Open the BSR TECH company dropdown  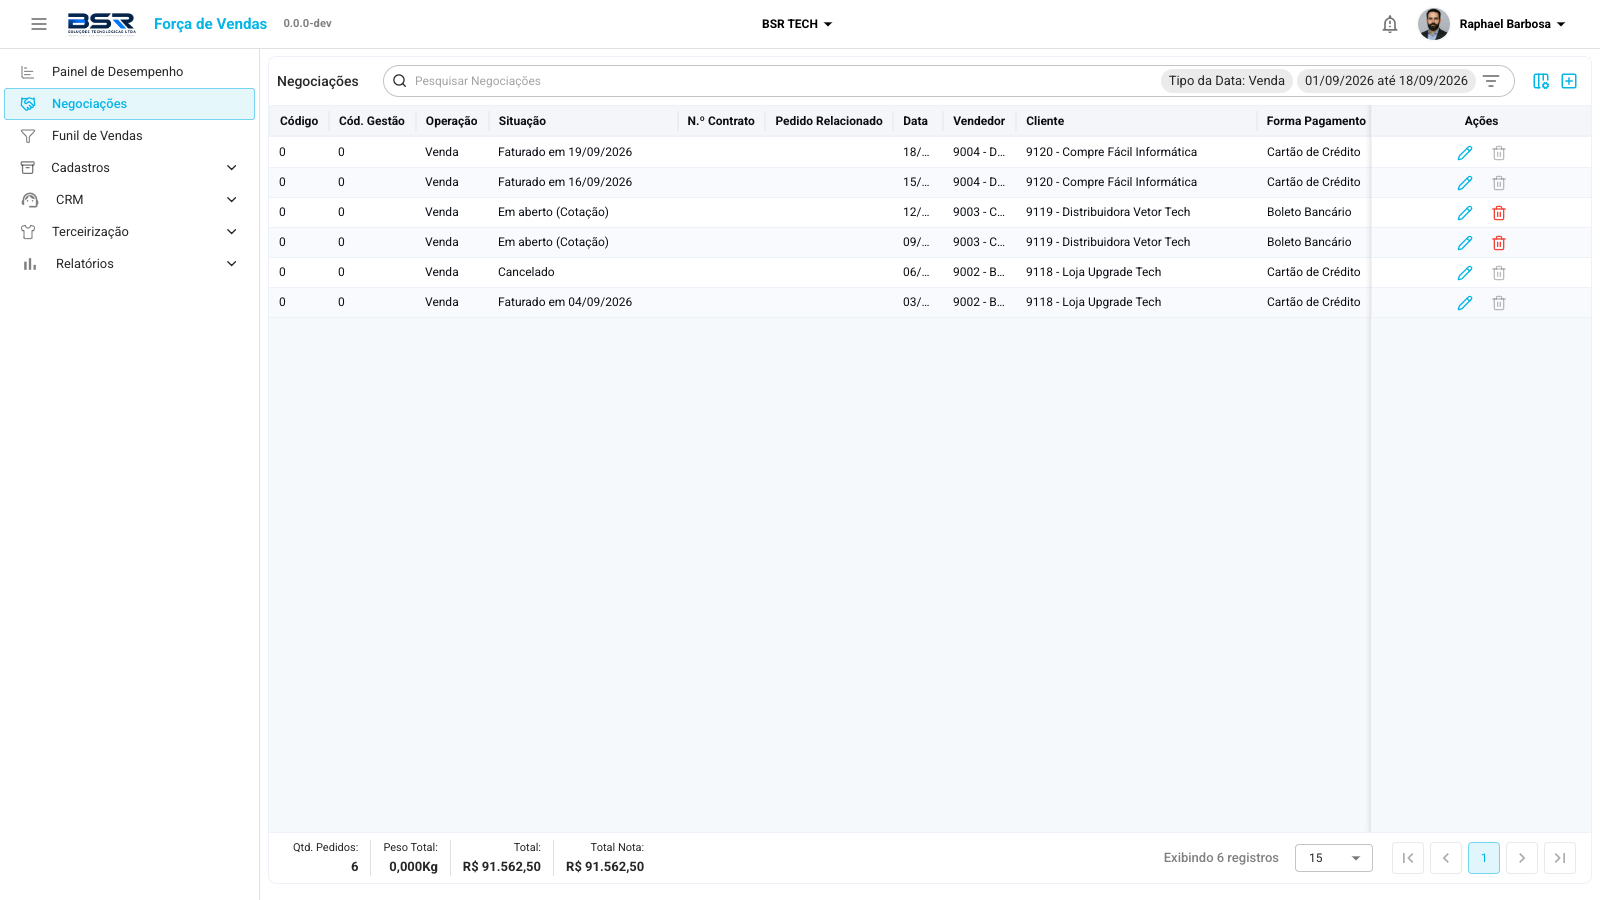click(x=797, y=24)
